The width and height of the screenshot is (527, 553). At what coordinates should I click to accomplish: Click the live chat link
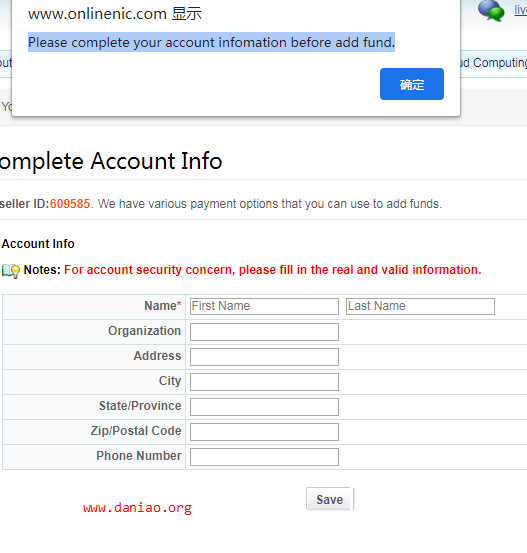click(520, 10)
